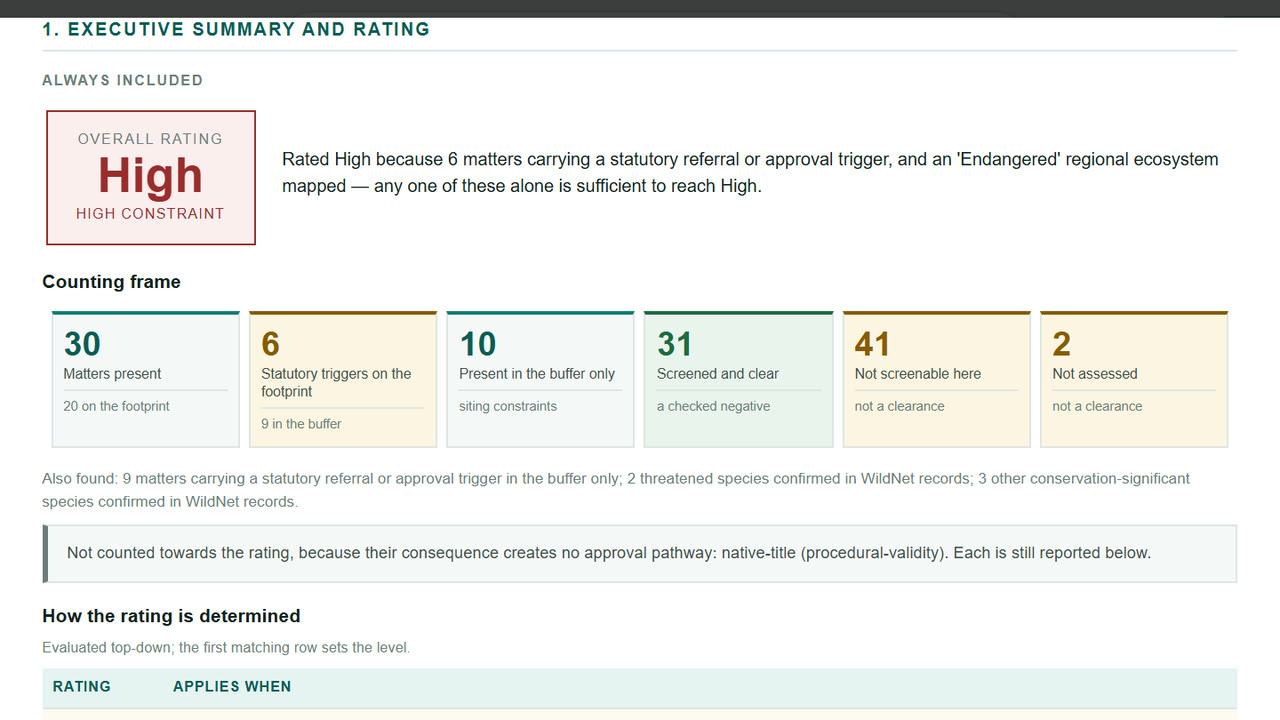Click the 'Not assessed' label
This screenshot has width=1280, height=720.
pyautogui.click(x=1095, y=374)
